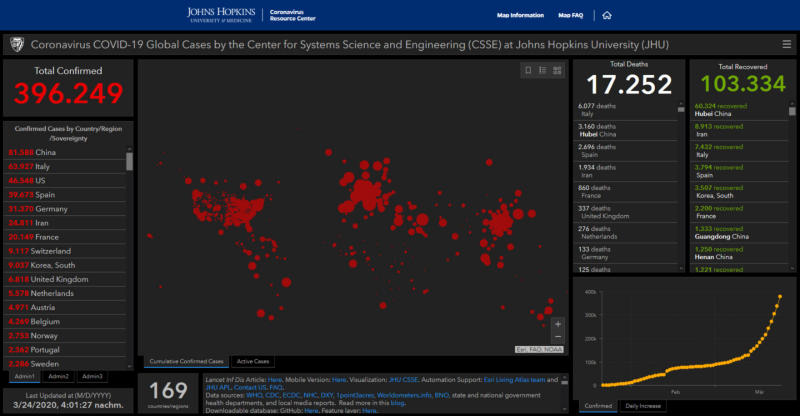Select Italy in confirmed cases list
Screen dimensions: 800x416
[50, 166]
